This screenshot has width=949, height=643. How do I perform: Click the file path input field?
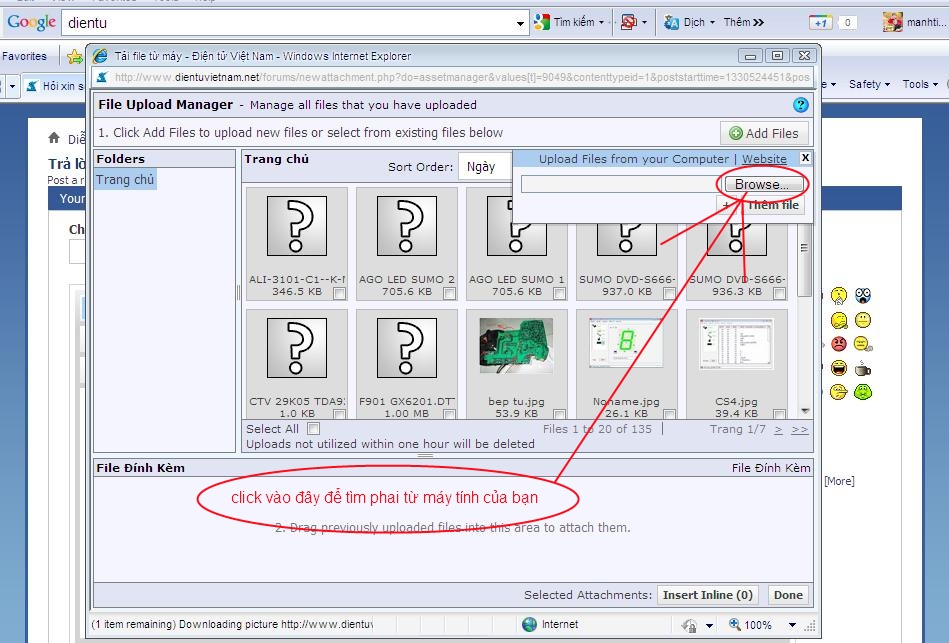click(x=621, y=184)
